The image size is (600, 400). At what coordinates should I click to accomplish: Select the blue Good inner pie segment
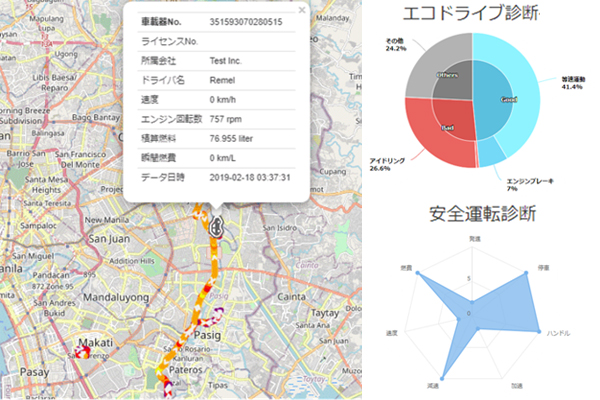(x=494, y=100)
